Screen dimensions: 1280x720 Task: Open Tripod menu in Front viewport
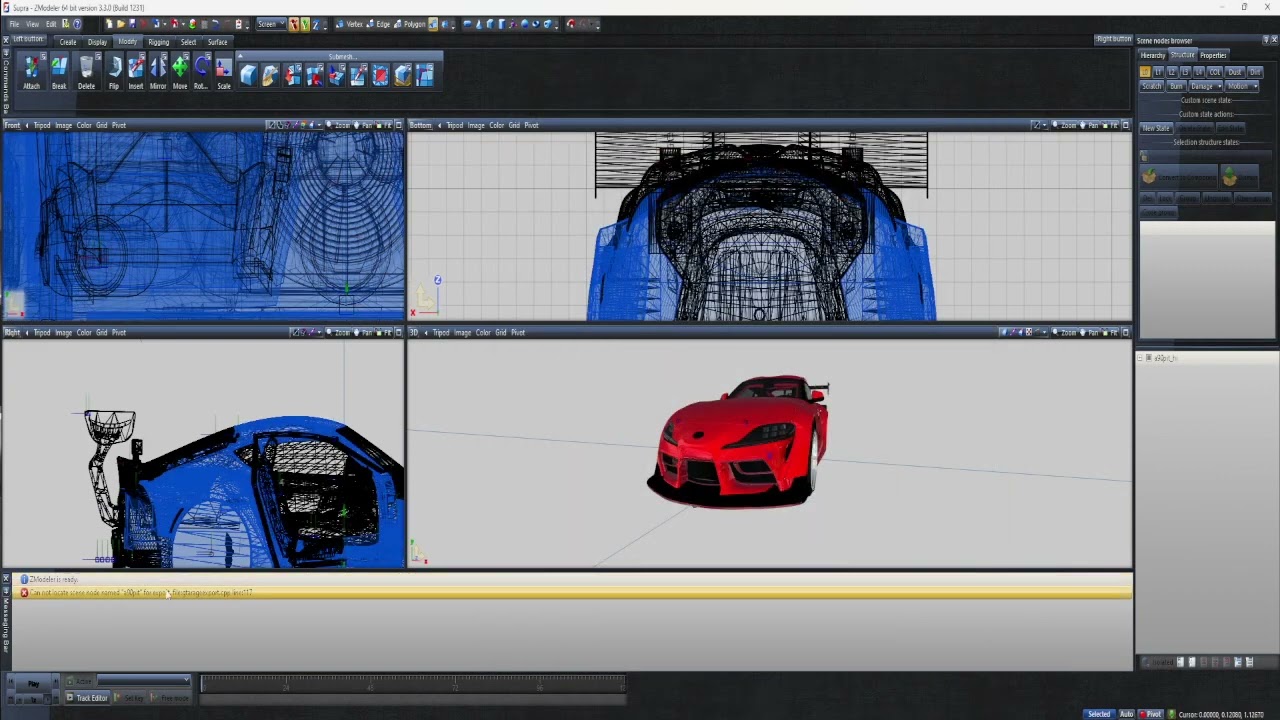pyautogui.click(x=42, y=125)
